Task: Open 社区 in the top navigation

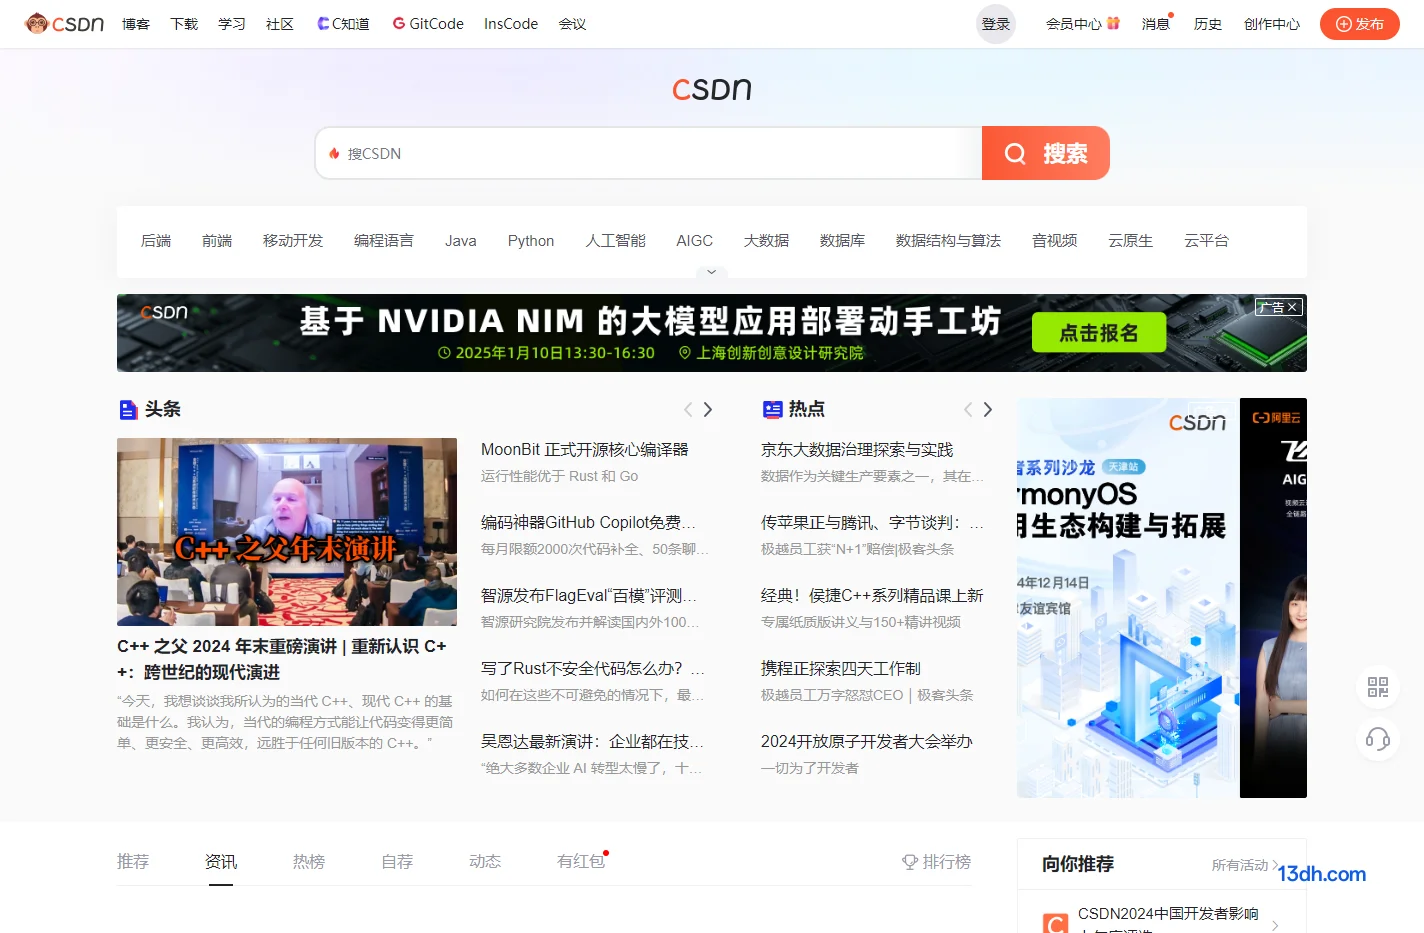Action: coord(280,24)
